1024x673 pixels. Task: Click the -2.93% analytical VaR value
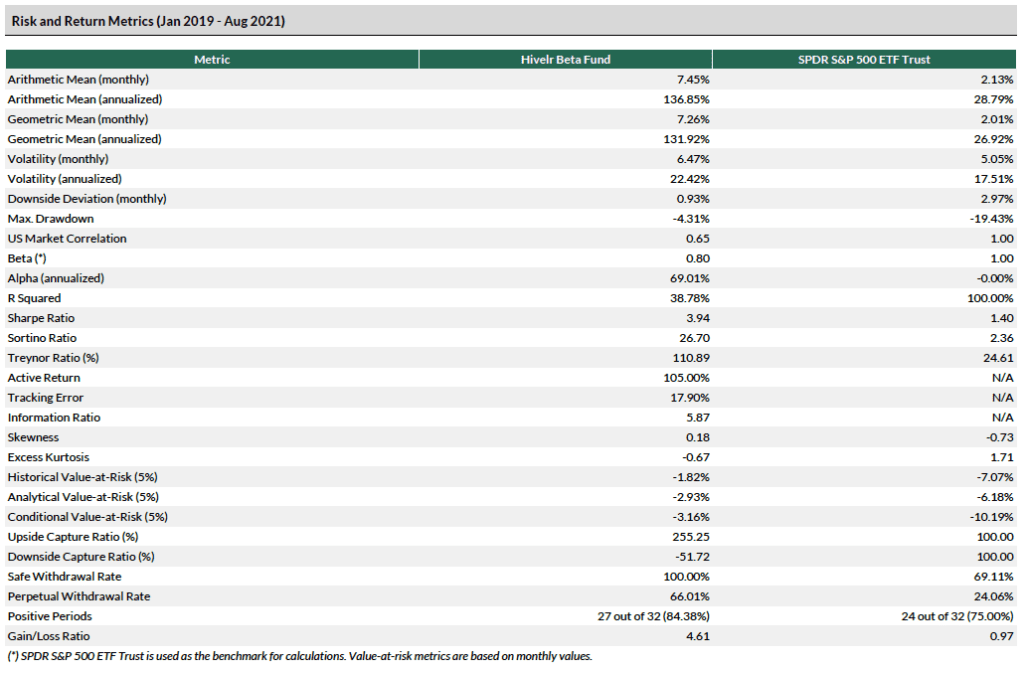coord(691,497)
